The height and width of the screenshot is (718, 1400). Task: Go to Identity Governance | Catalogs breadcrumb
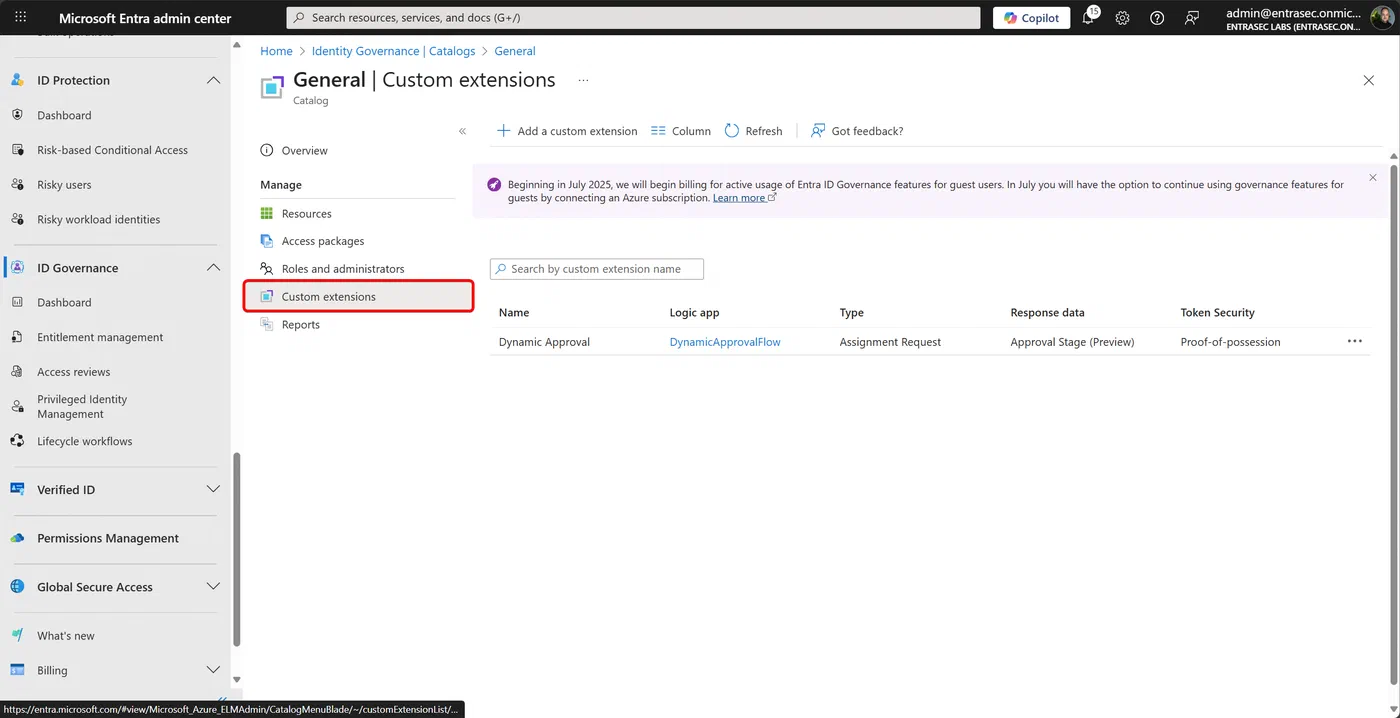tap(393, 51)
